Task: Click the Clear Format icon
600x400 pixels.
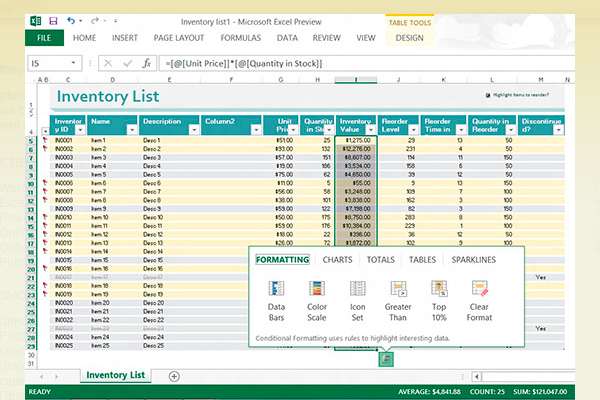Action: click(479, 290)
